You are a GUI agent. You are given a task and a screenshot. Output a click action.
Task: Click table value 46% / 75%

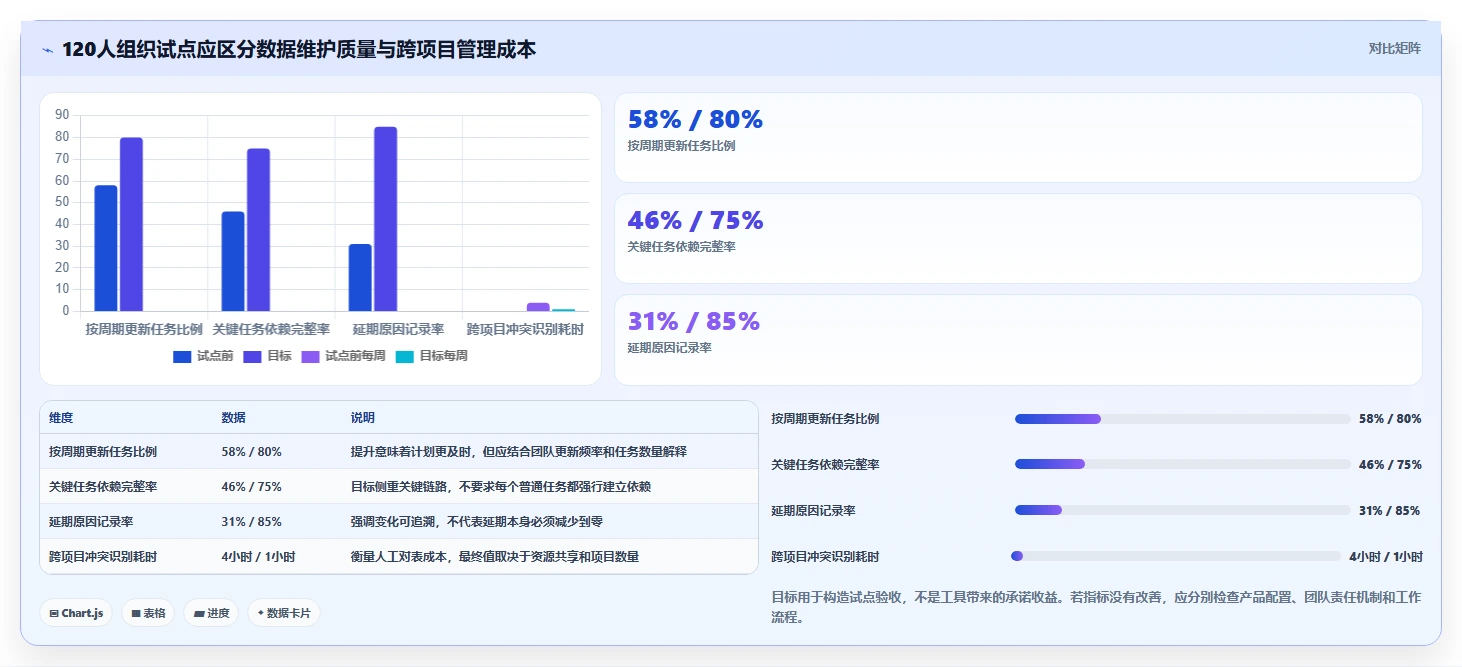tap(251, 487)
